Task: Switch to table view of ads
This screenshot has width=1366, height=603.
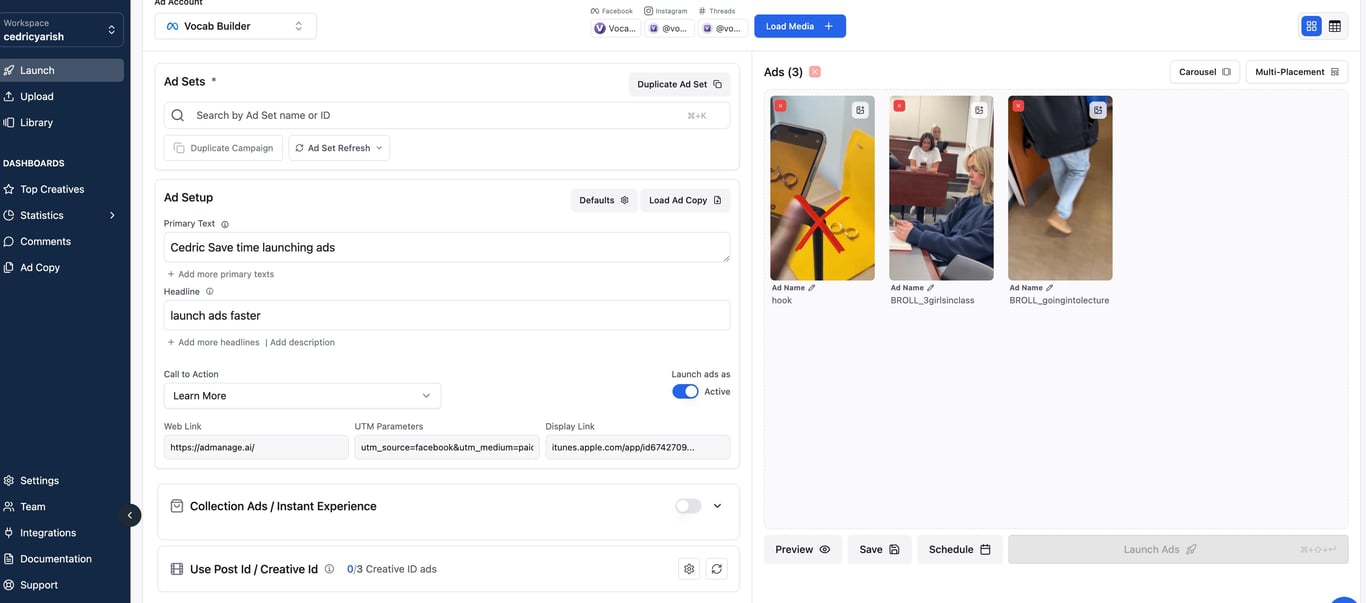Action: point(1334,26)
